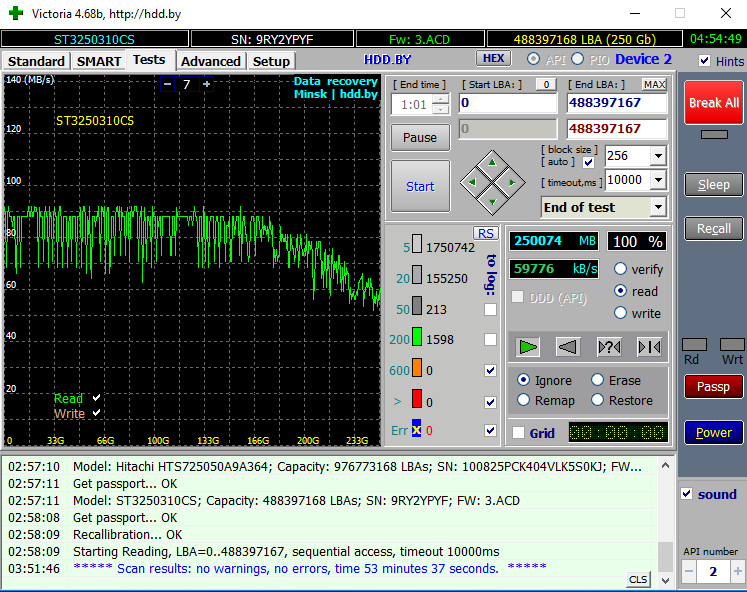
Task: Select the verify radio option
Action: coord(621,269)
